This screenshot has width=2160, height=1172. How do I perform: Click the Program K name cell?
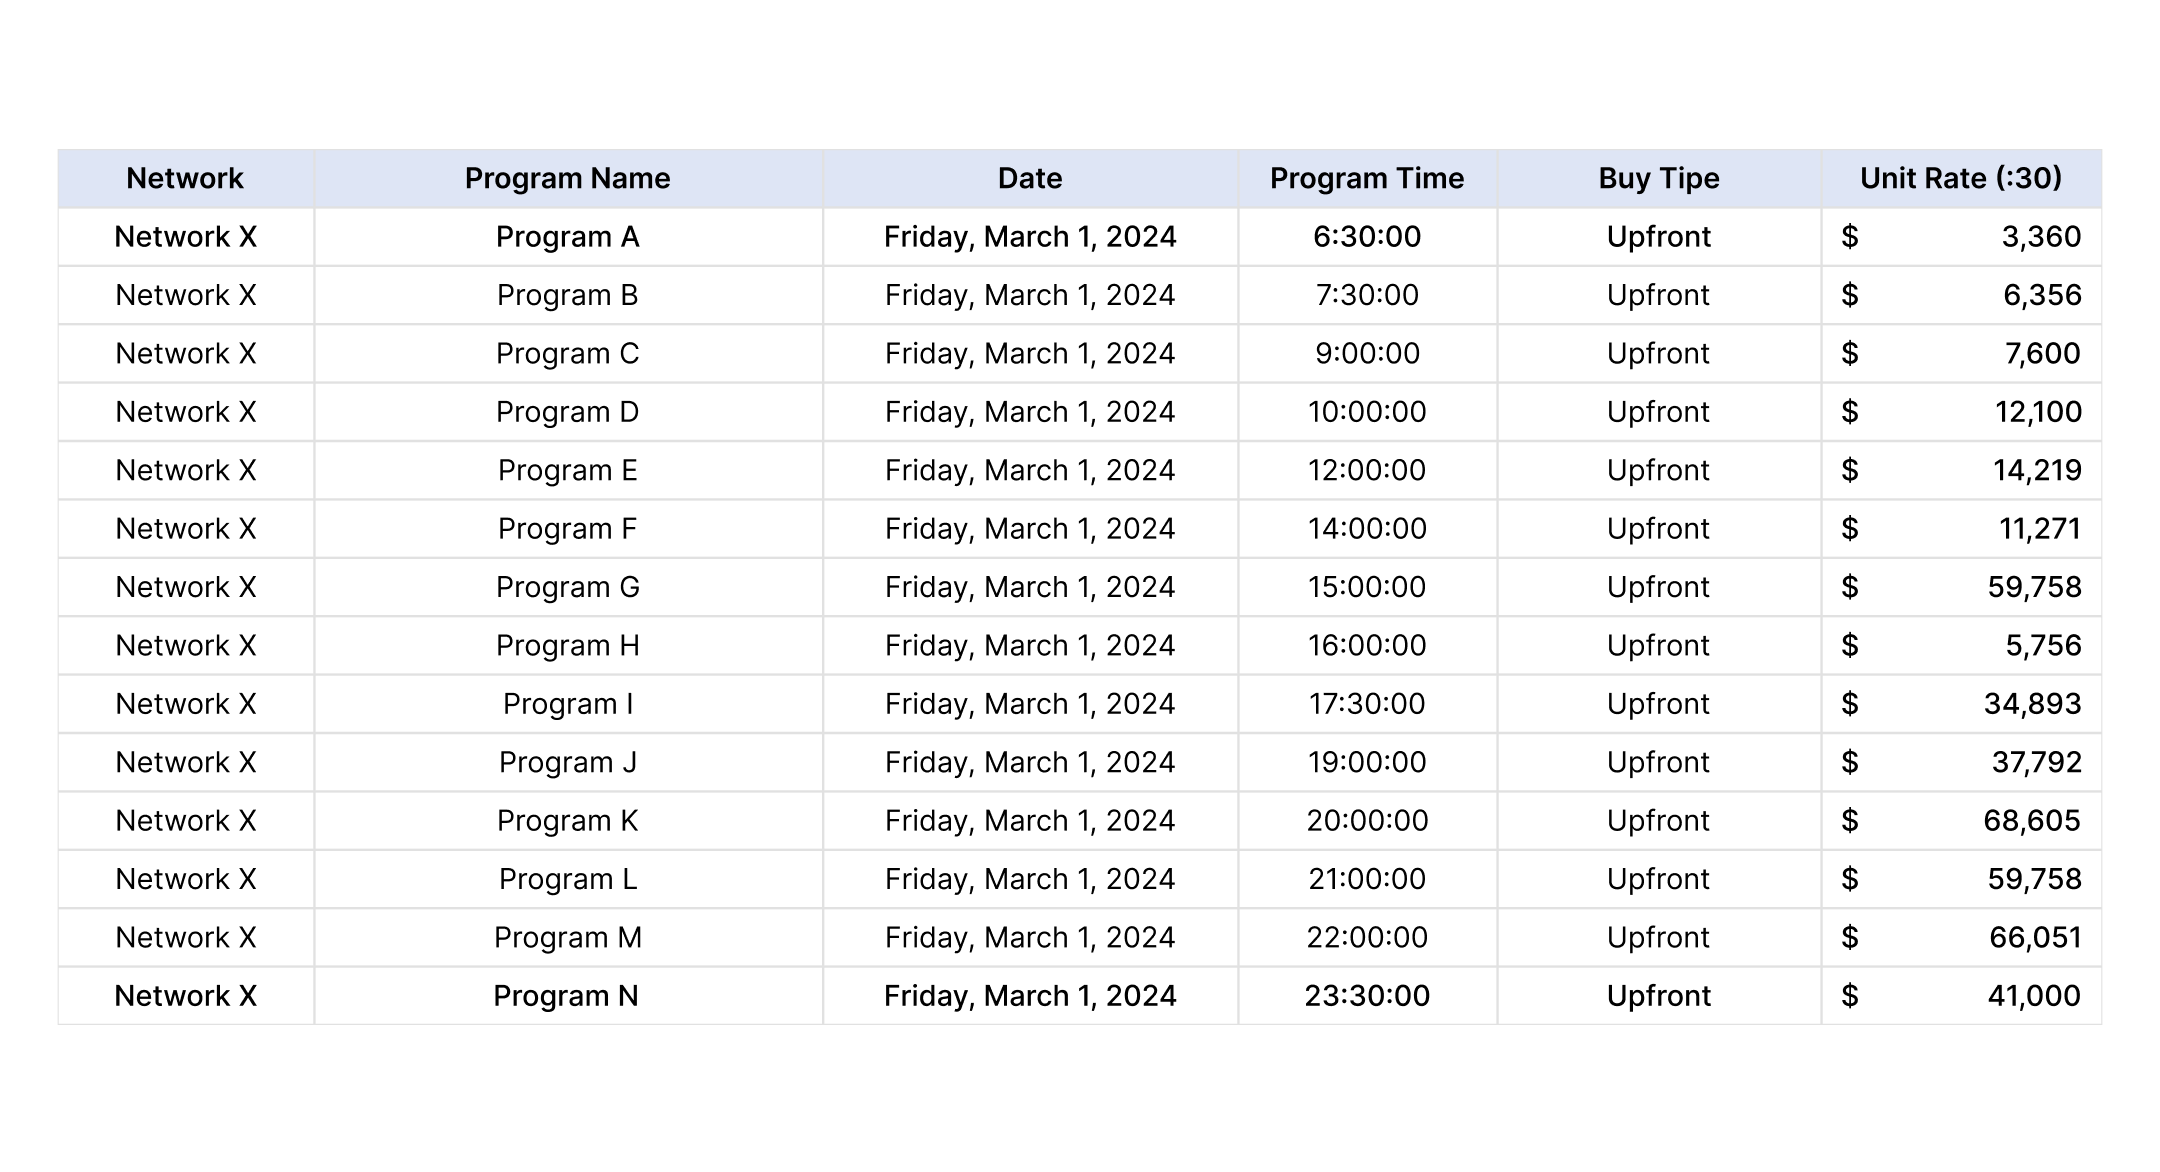[568, 821]
